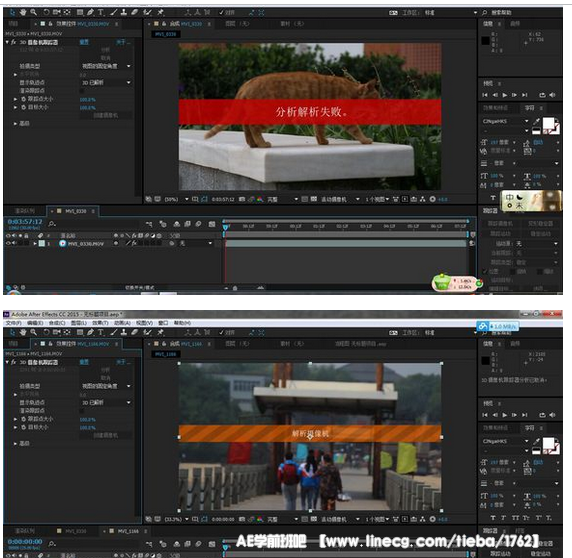
Task: Click the graph editor icon in MVI_0330 timeline
Action: pos(212,224)
